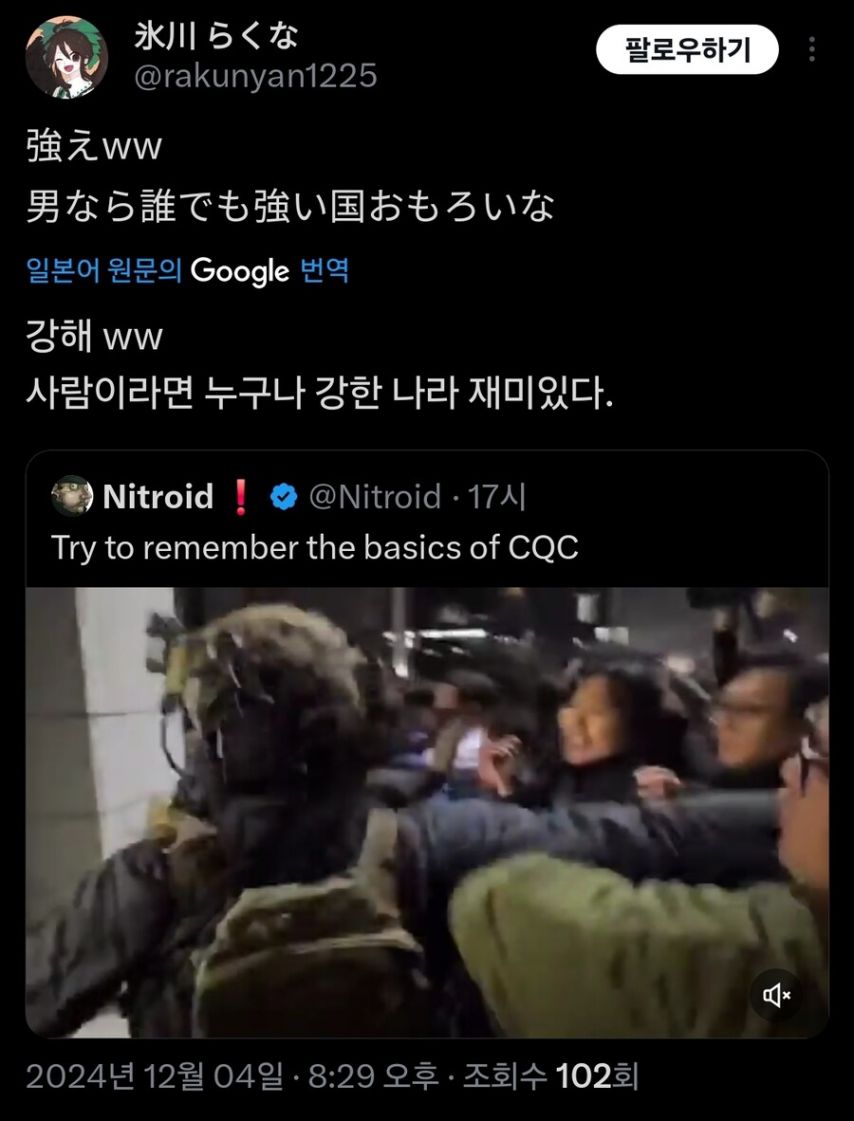Click the Google 번역 translation link
The width and height of the screenshot is (854, 1121).
[269, 271]
